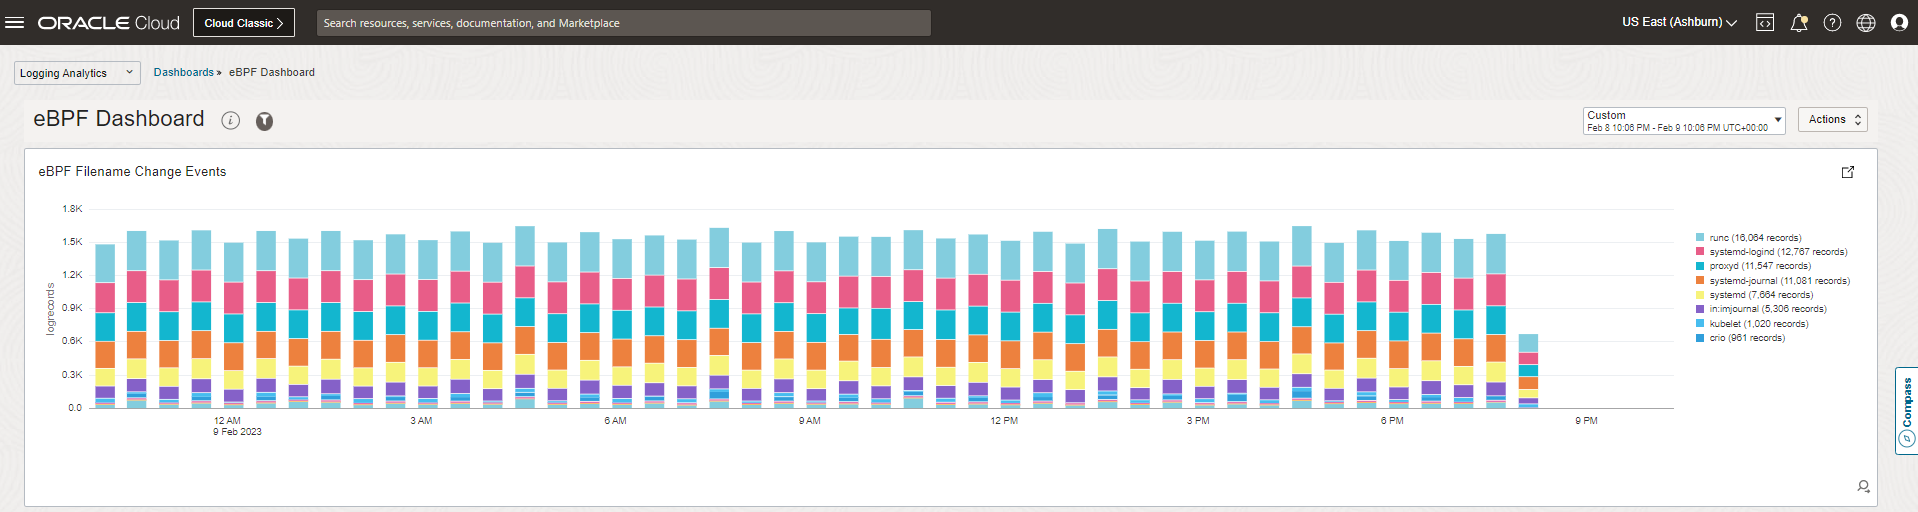Open the help question mark icon
Screen dimensions: 1918x512
1832,22
